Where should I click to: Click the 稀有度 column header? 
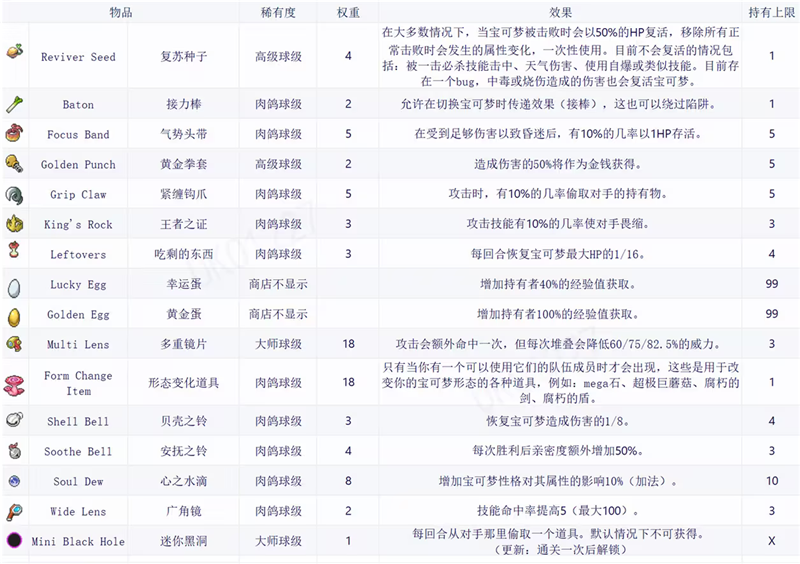point(278,12)
